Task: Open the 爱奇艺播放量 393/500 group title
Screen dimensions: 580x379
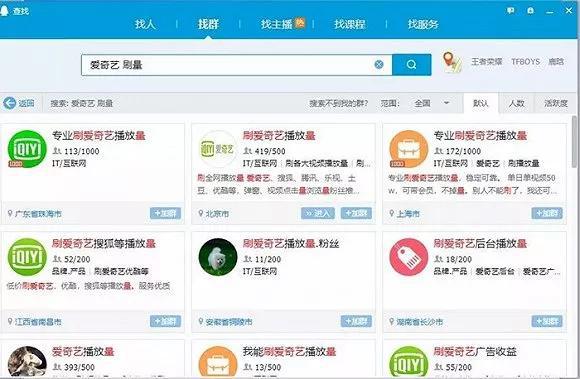Action: tap(83, 352)
